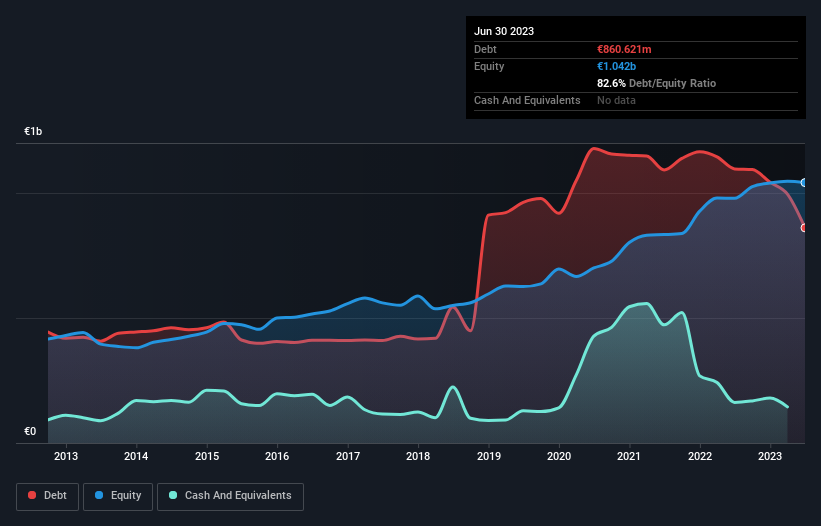Click the Debt label in tooltip
The width and height of the screenshot is (821, 526).
pyautogui.click(x=485, y=49)
